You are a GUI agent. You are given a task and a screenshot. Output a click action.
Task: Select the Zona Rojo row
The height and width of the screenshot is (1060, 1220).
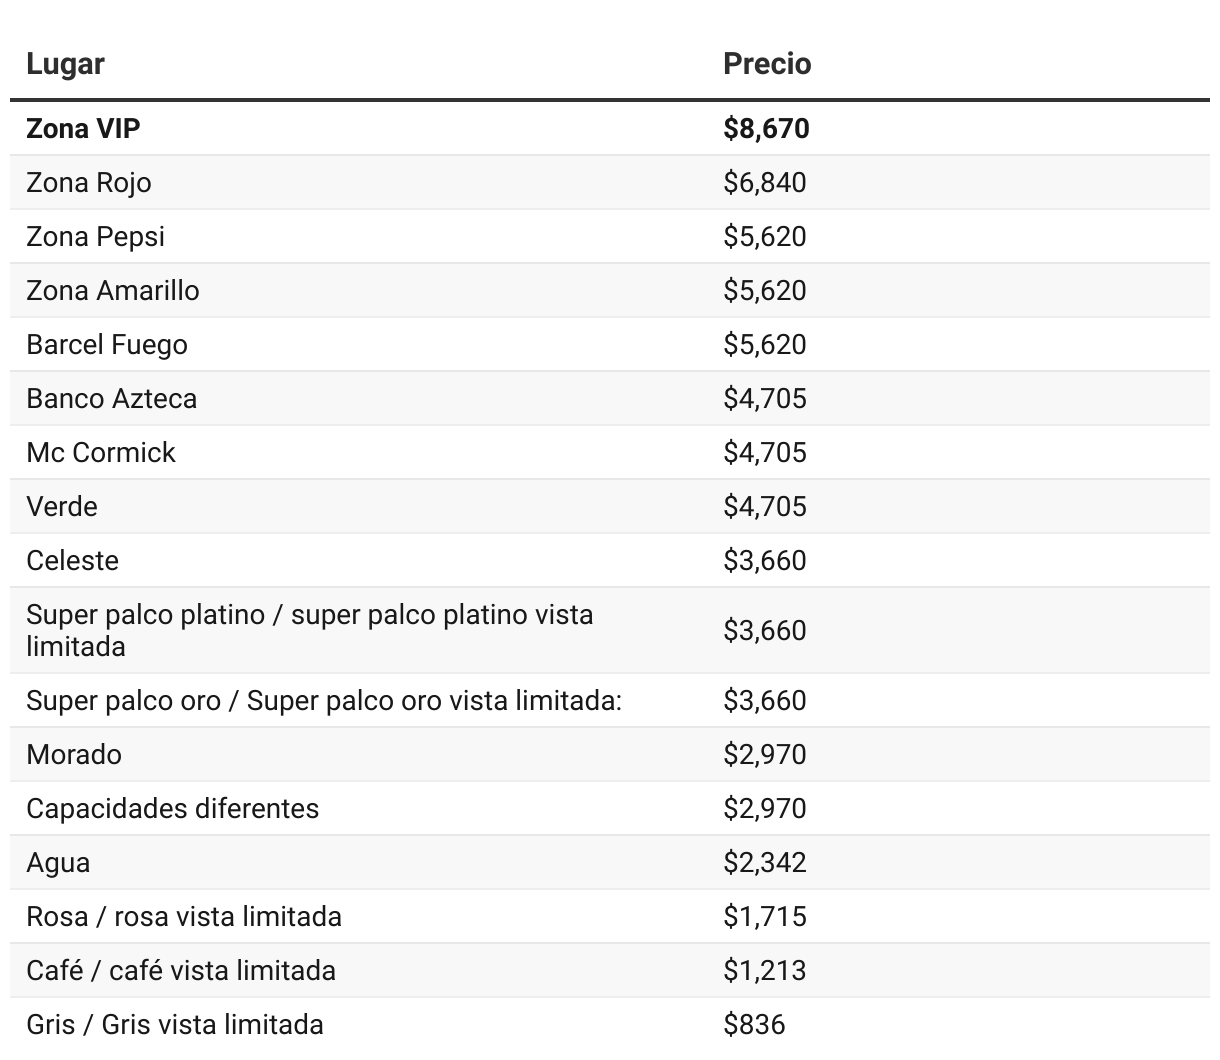pos(610,183)
